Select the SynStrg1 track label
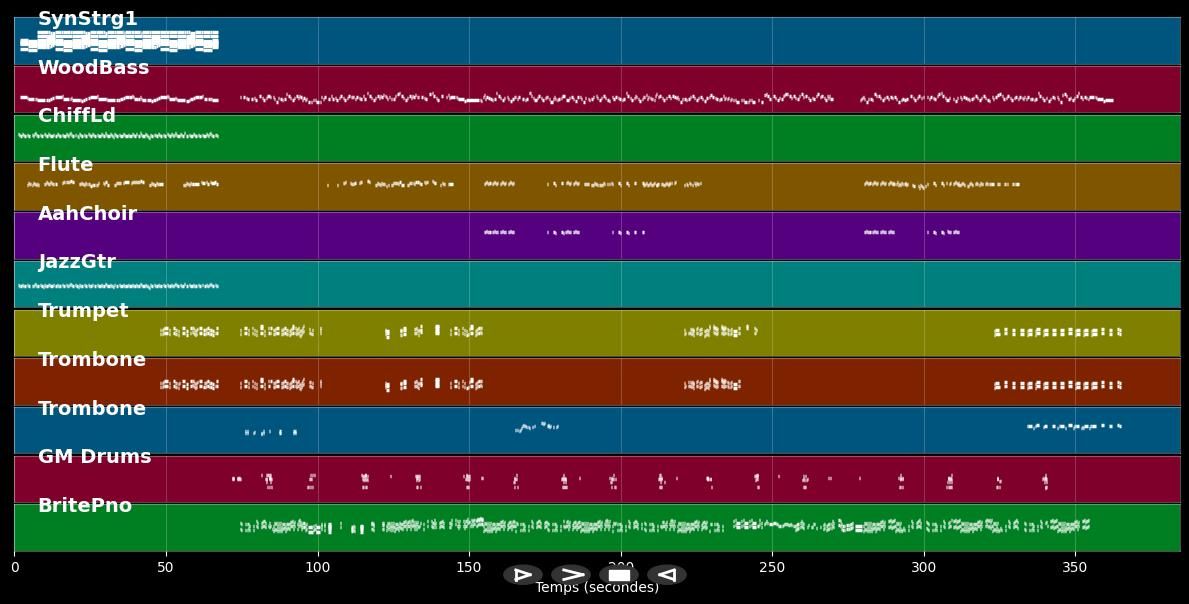The image size is (1189, 604). point(88,19)
